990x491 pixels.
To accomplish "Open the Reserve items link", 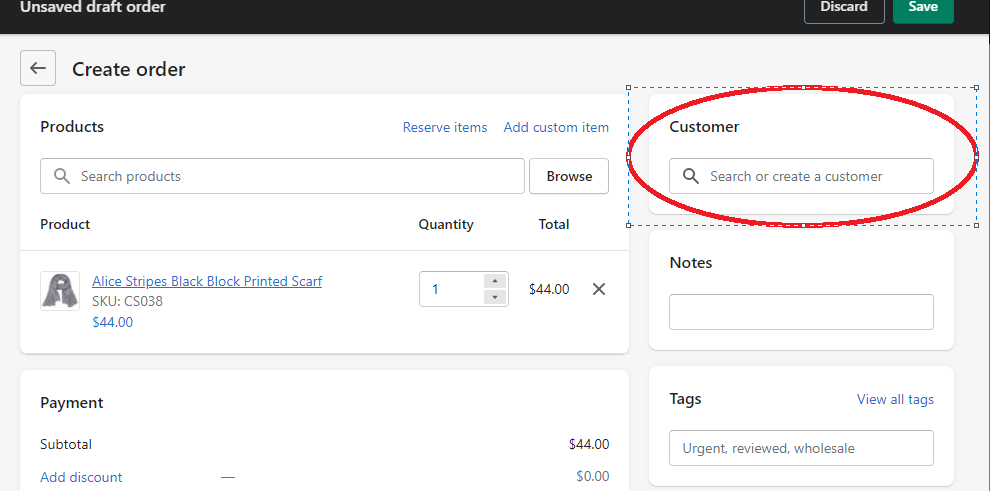I will click(445, 127).
